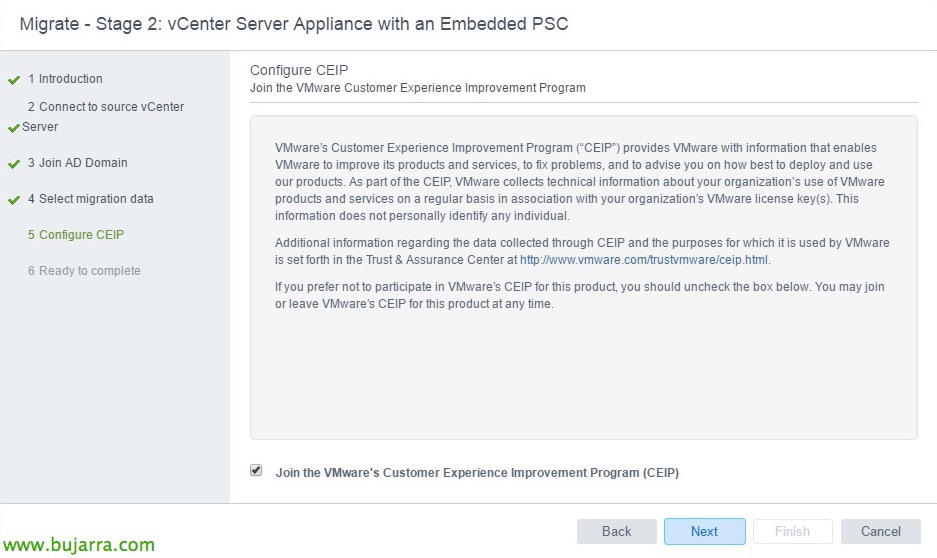
Task: Cancel the migration wizard
Action: (880, 531)
